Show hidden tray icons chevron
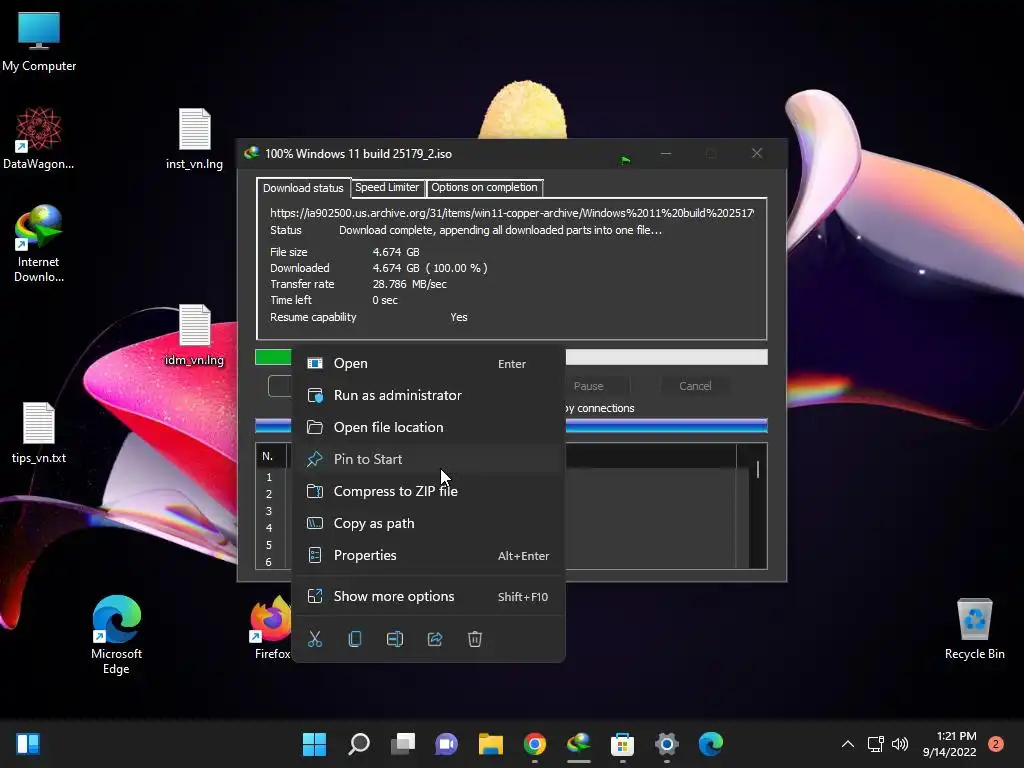This screenshot has height=768, width=1024. coord(848,744)
